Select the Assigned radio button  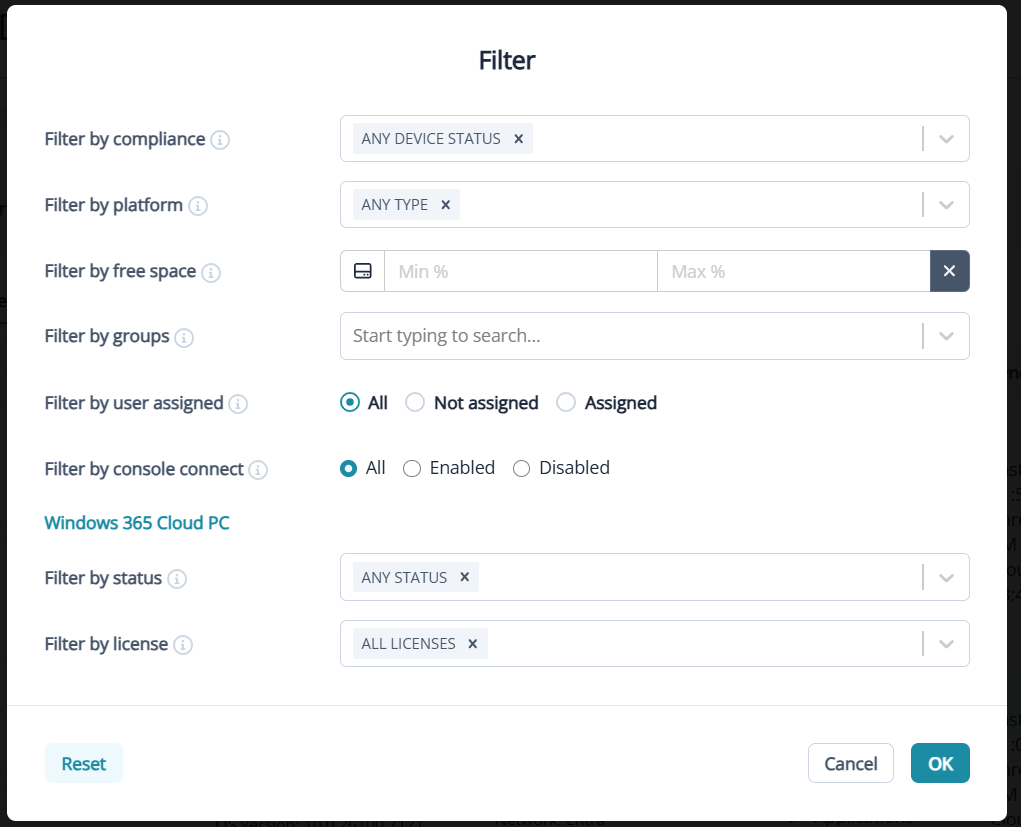coord(566,402)
